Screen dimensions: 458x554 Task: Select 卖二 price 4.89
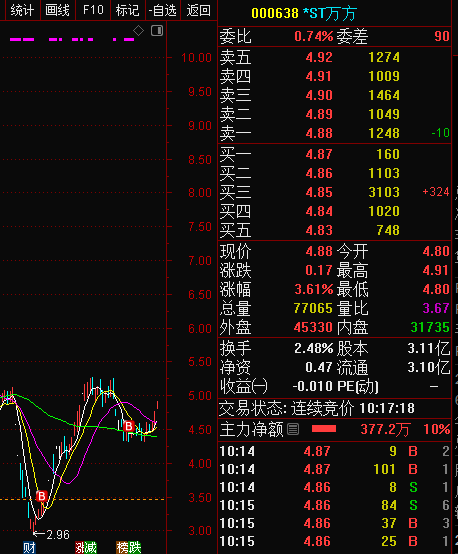(319, 114)
